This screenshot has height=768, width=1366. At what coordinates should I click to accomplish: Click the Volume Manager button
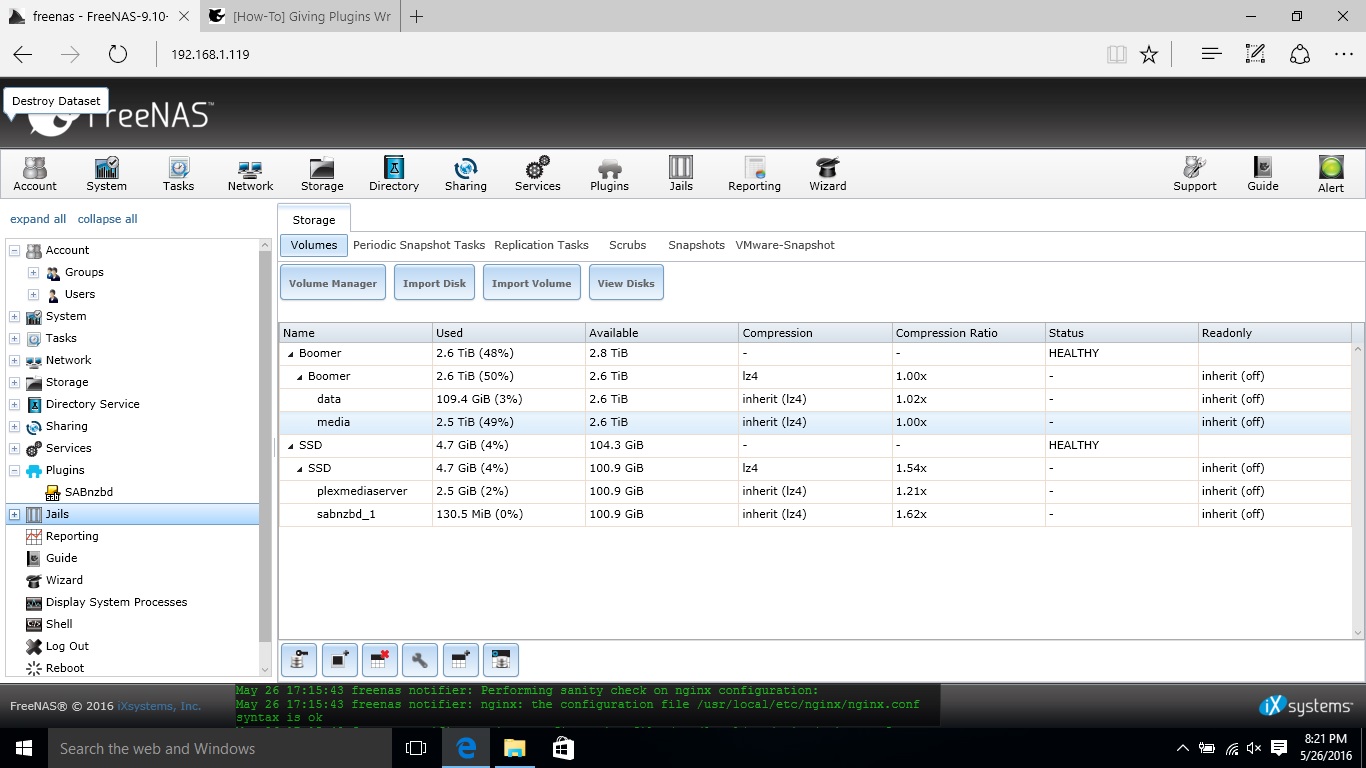coord(333,283)
